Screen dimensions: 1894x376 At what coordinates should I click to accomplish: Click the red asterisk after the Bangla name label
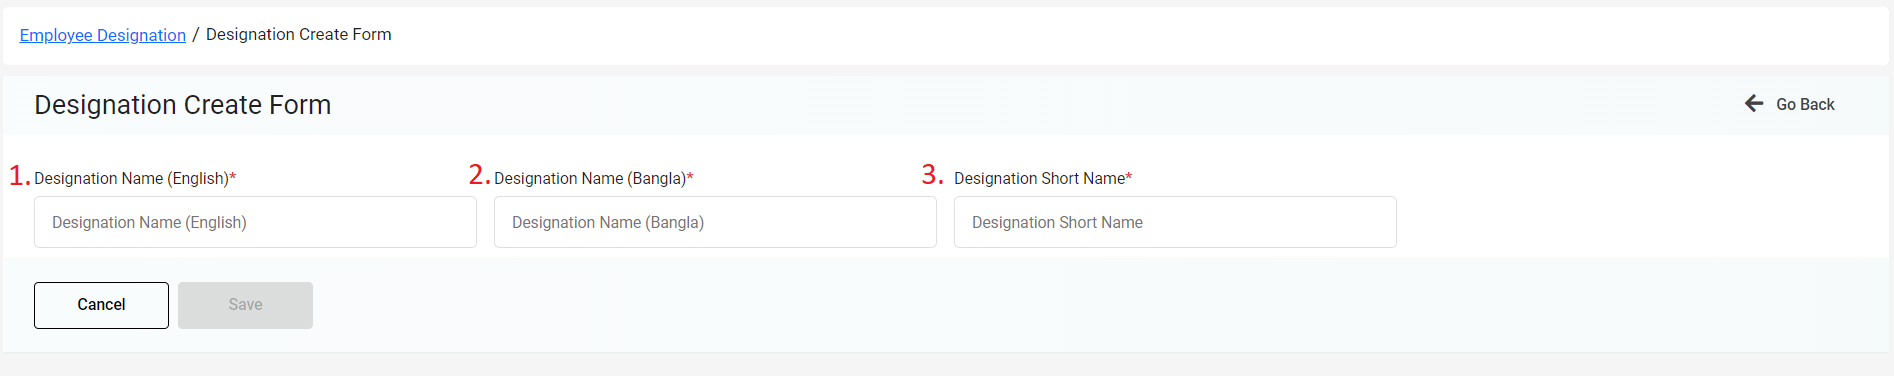click(690, 176)
